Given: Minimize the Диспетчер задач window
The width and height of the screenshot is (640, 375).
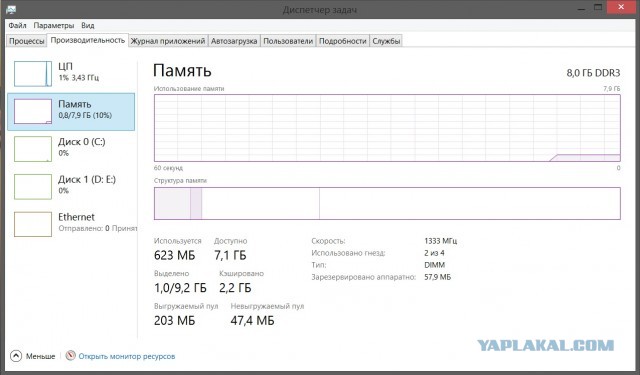Looking at the screenshot, I should click(x=581, y=9).
